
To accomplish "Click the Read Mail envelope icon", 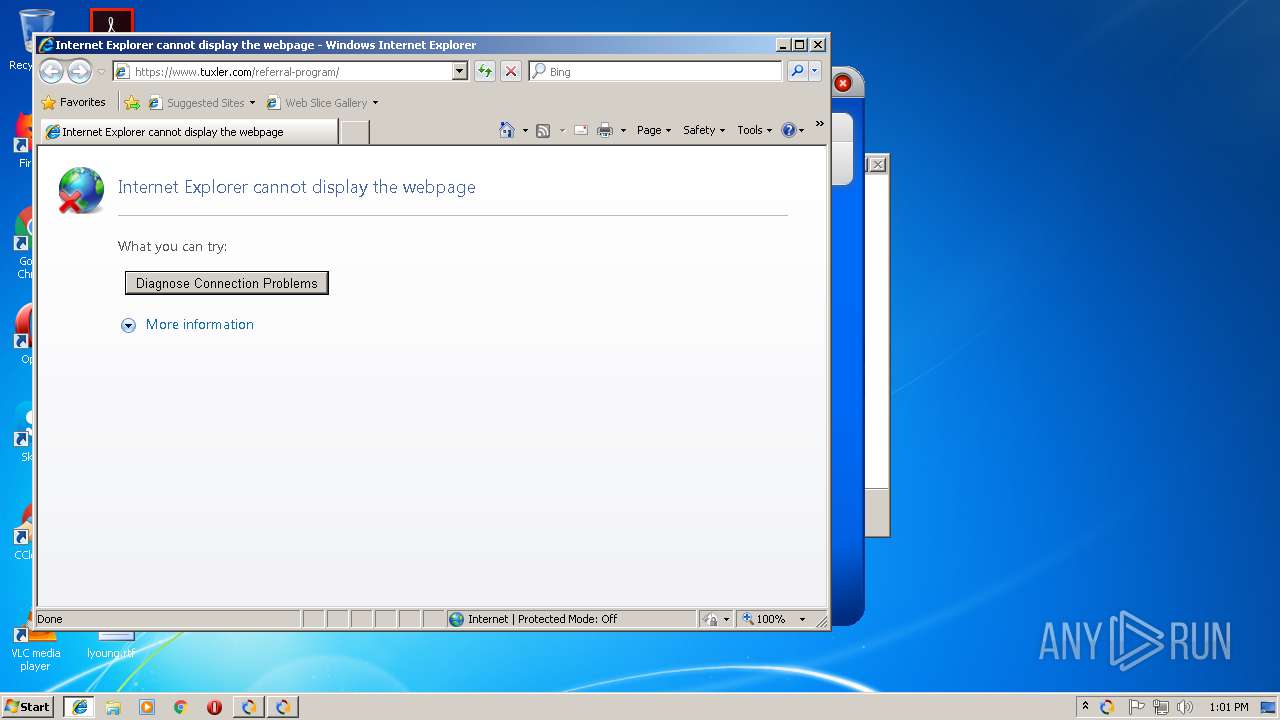I will [581, 130].
